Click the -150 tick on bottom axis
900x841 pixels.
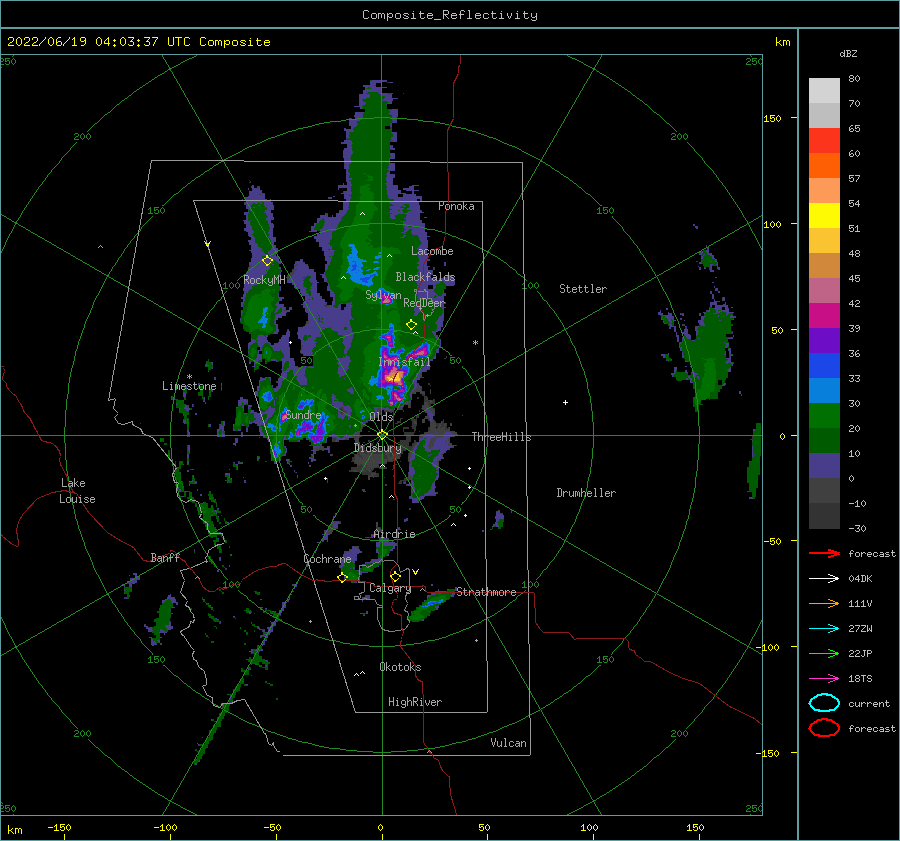[x=59, y=827]
